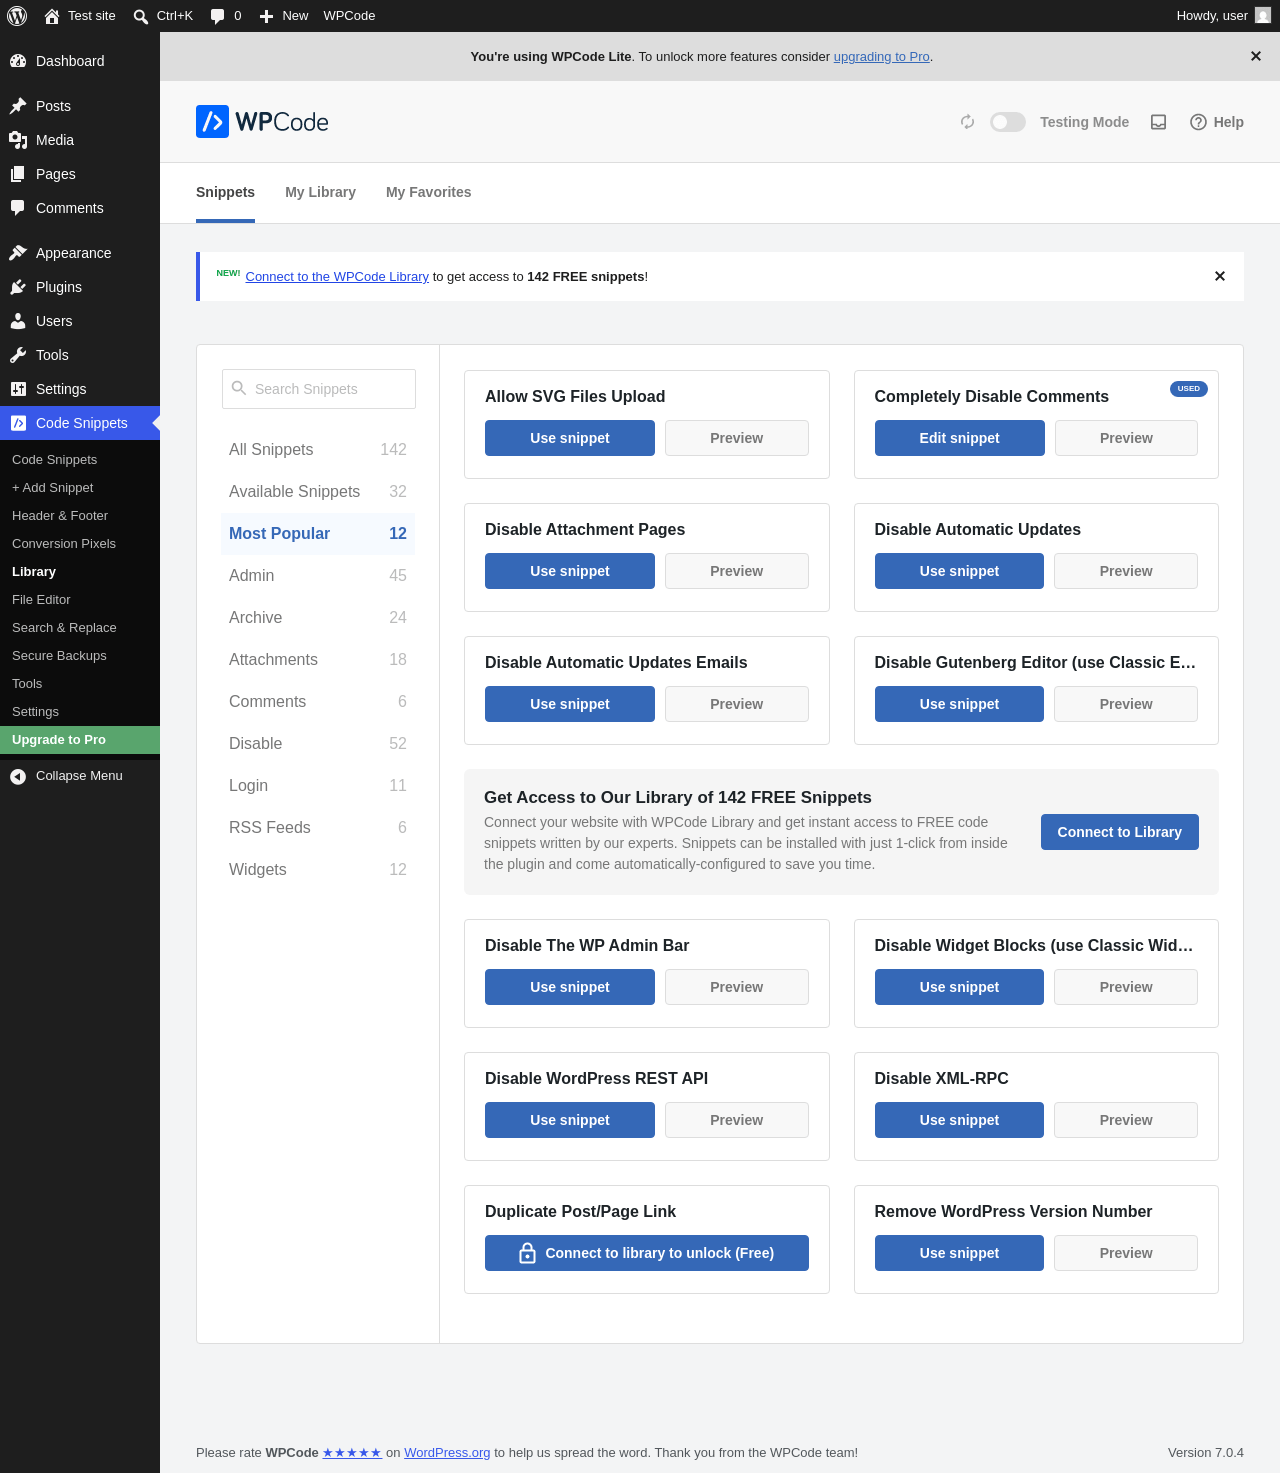Screen dimensions: 1280x1473
Task: Use the Disable XML-RPC snippet
Action: [x=959, y=1120]
